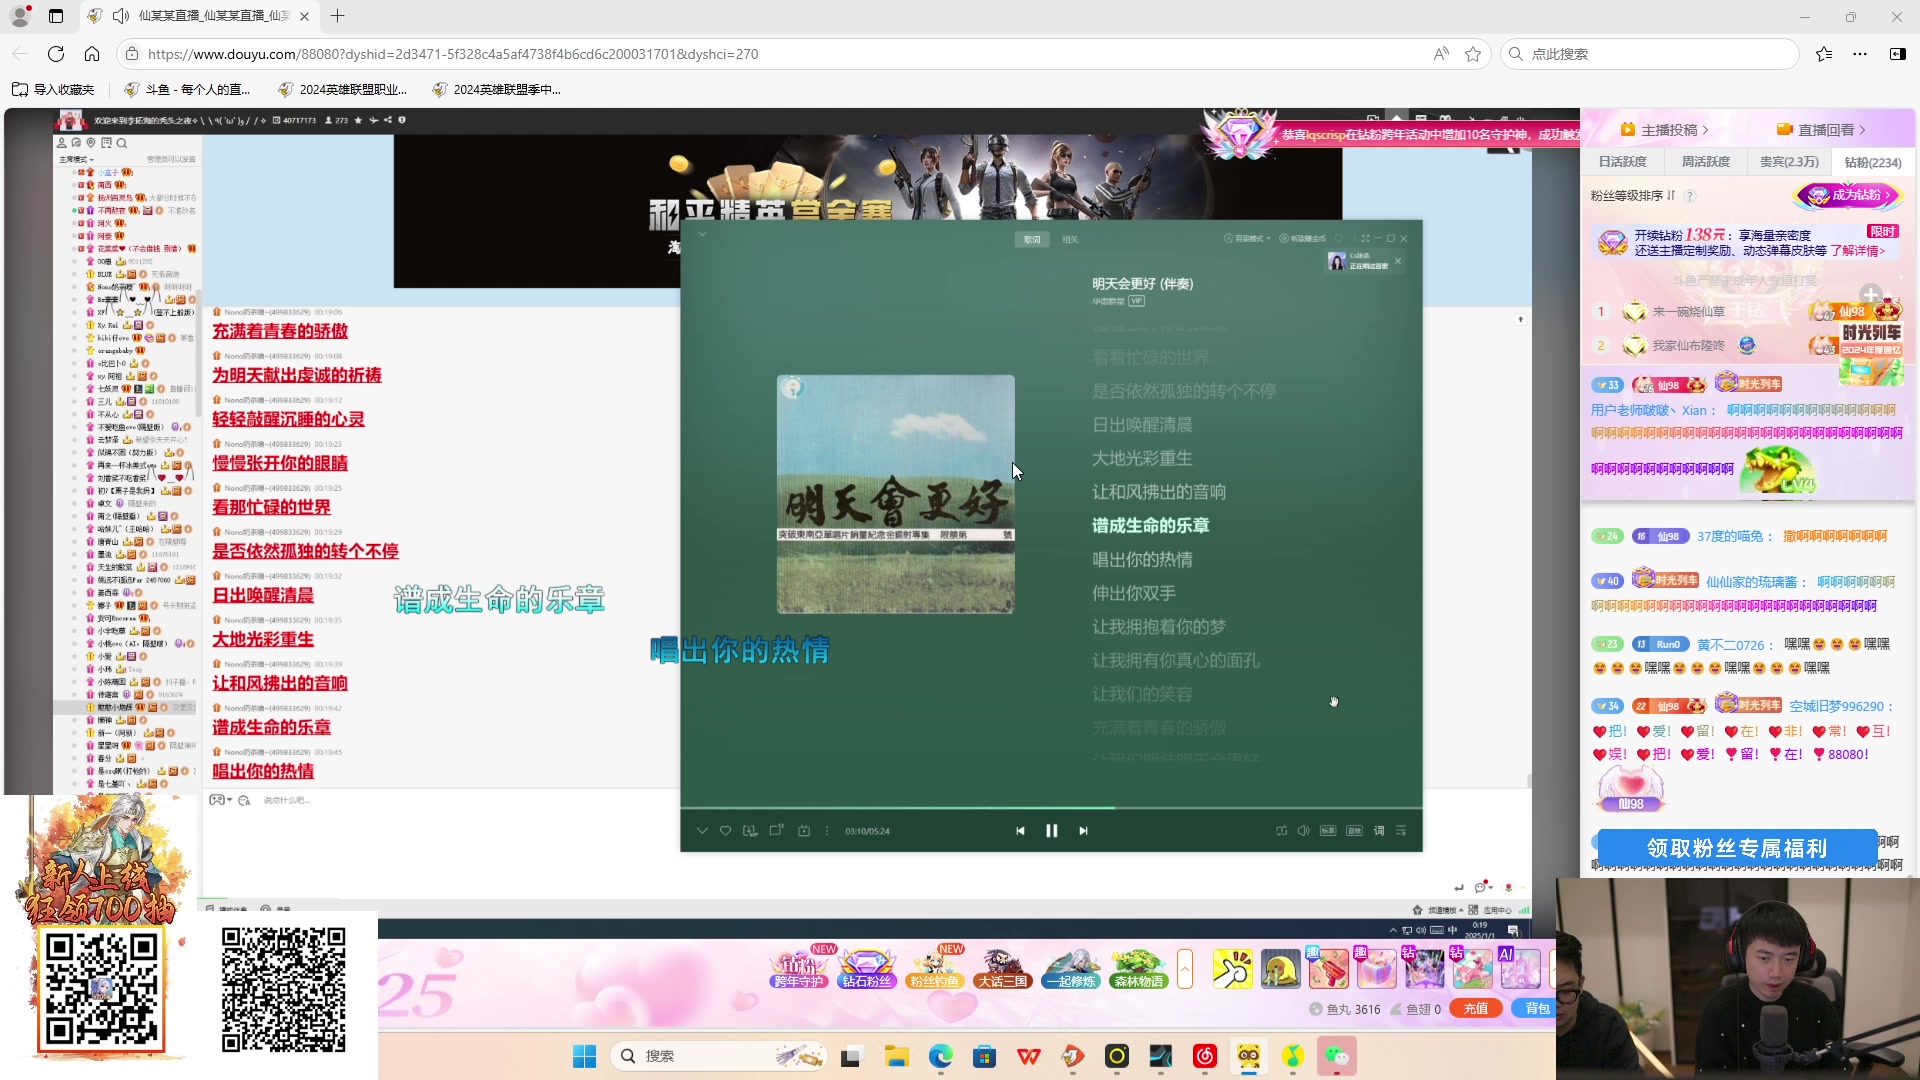Skip to previous track in music player
Image resolution: width=1920 pixels, height=1080 pixels.
[x=1020, y=831]
